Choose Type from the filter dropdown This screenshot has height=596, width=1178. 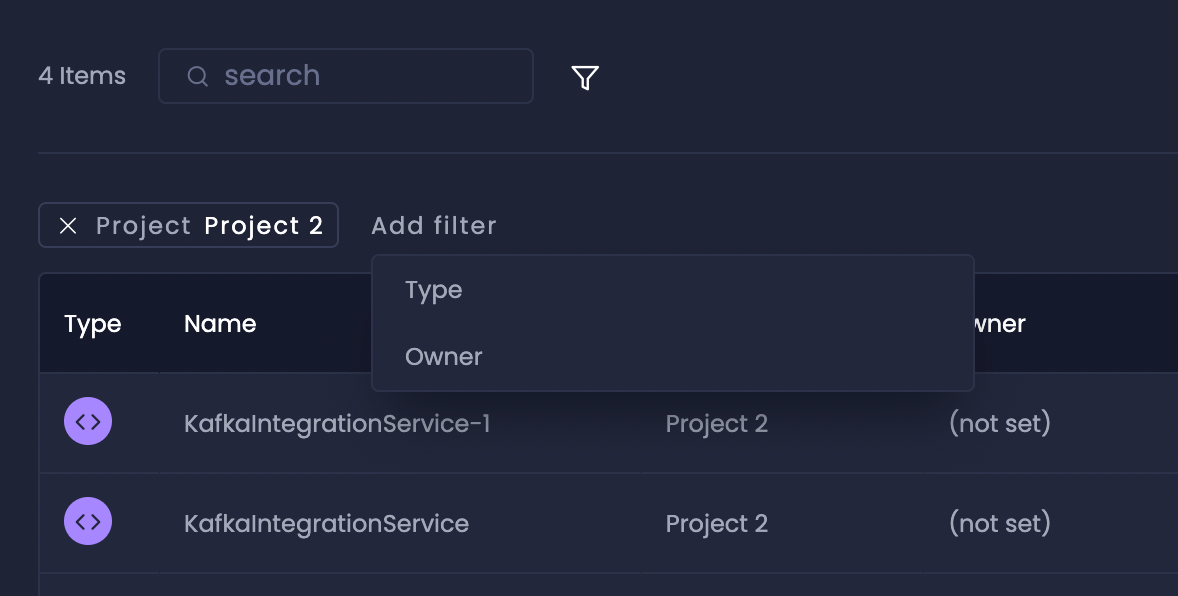pos(672,290)
